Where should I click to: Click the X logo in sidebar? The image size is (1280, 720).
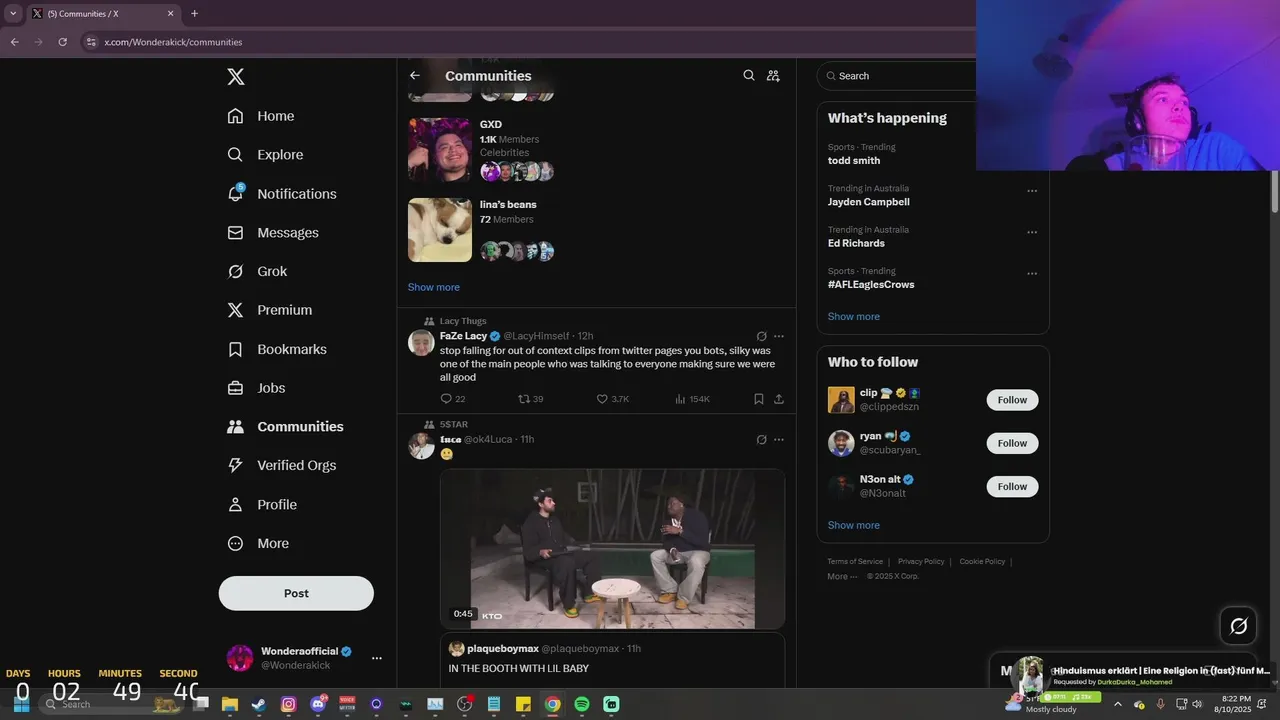pos(235,77)
